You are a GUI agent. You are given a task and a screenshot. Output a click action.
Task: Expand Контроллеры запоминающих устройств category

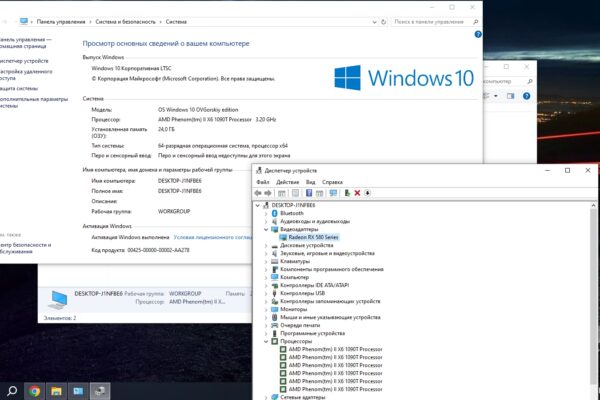(266, 302)
